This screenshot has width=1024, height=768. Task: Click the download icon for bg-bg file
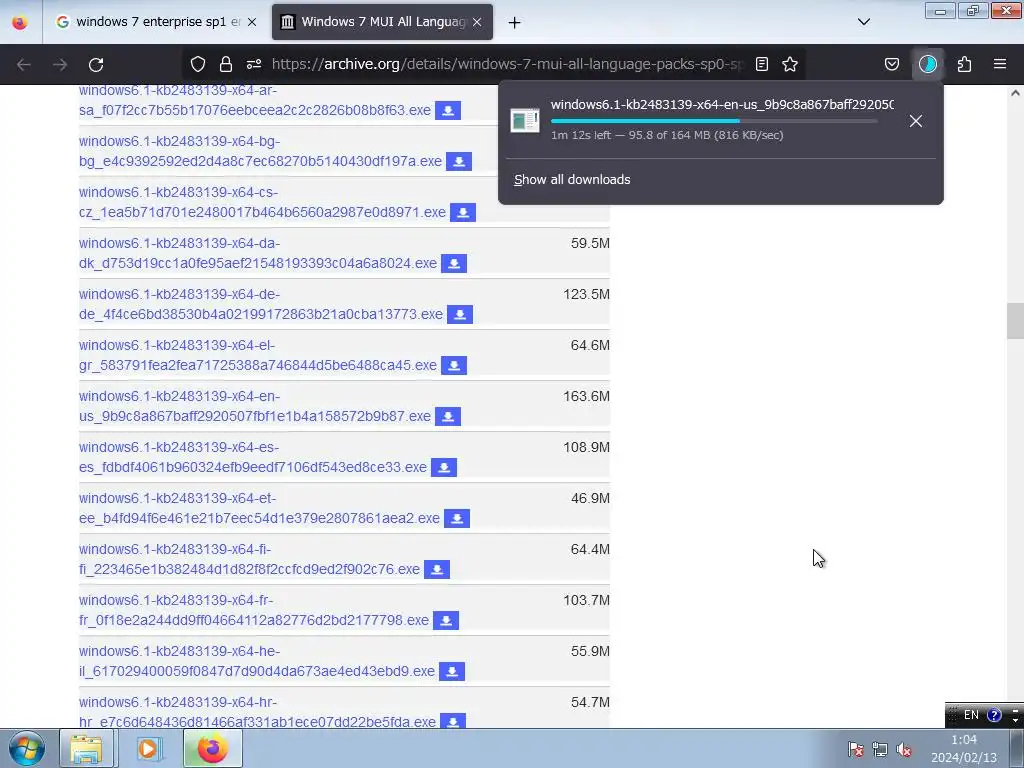click(459, 161)
